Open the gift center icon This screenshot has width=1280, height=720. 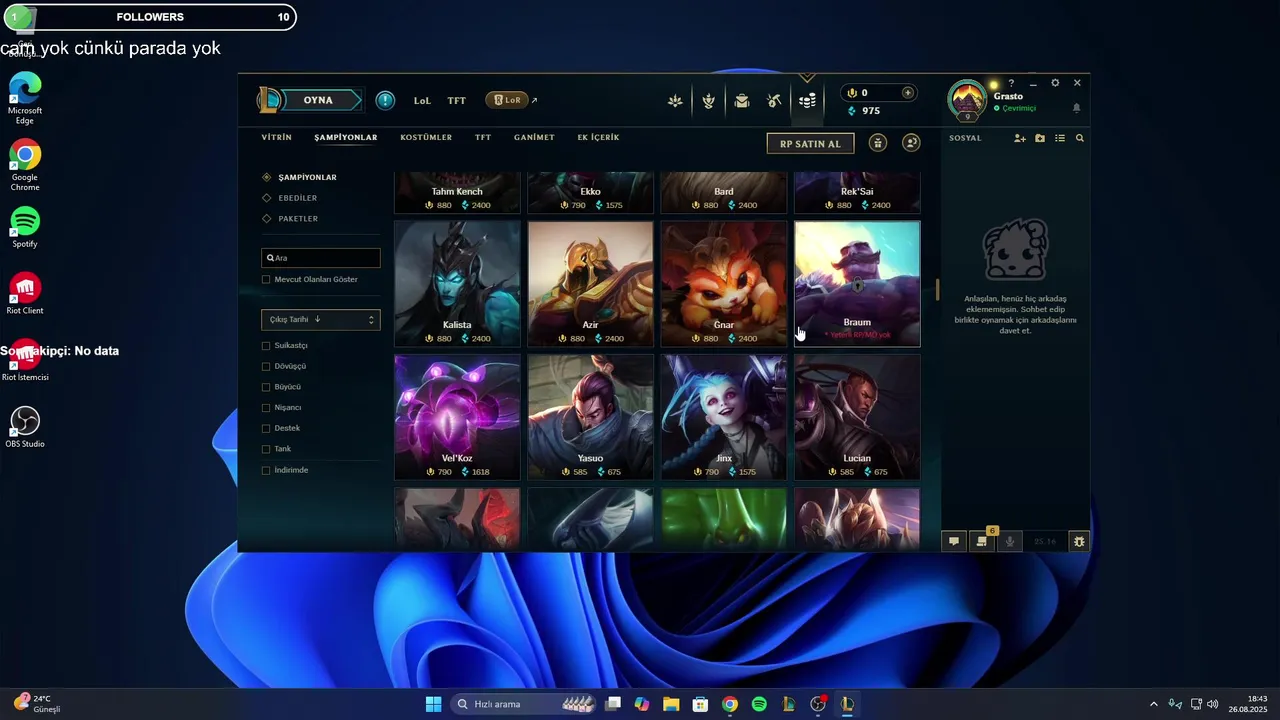pyautogui.click(x=878, y=143)
